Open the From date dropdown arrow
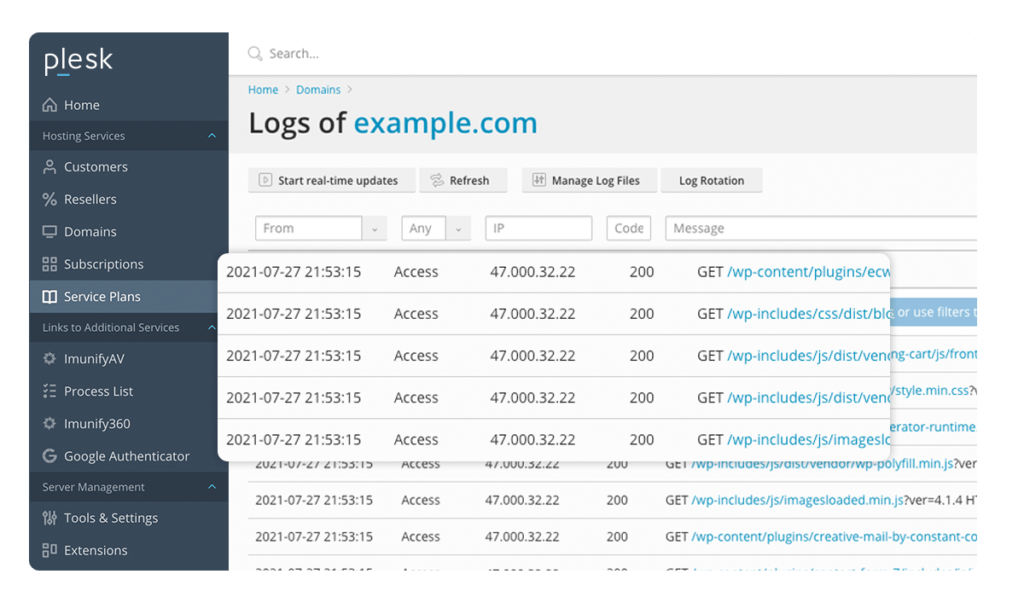 coord(375,229)
